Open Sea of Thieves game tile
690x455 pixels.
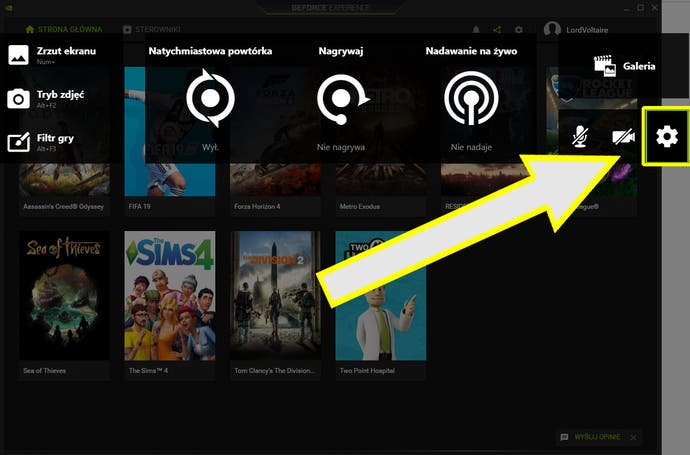tap(64, 296)
